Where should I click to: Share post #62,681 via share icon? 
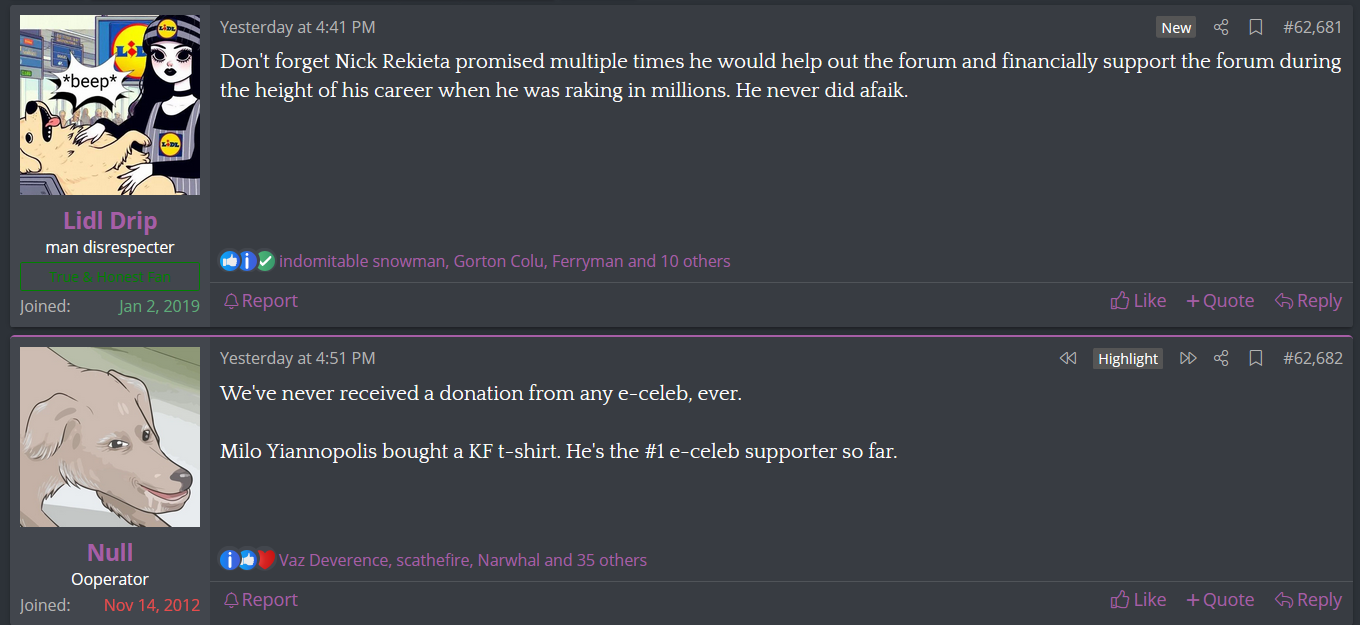[1221, 28]
